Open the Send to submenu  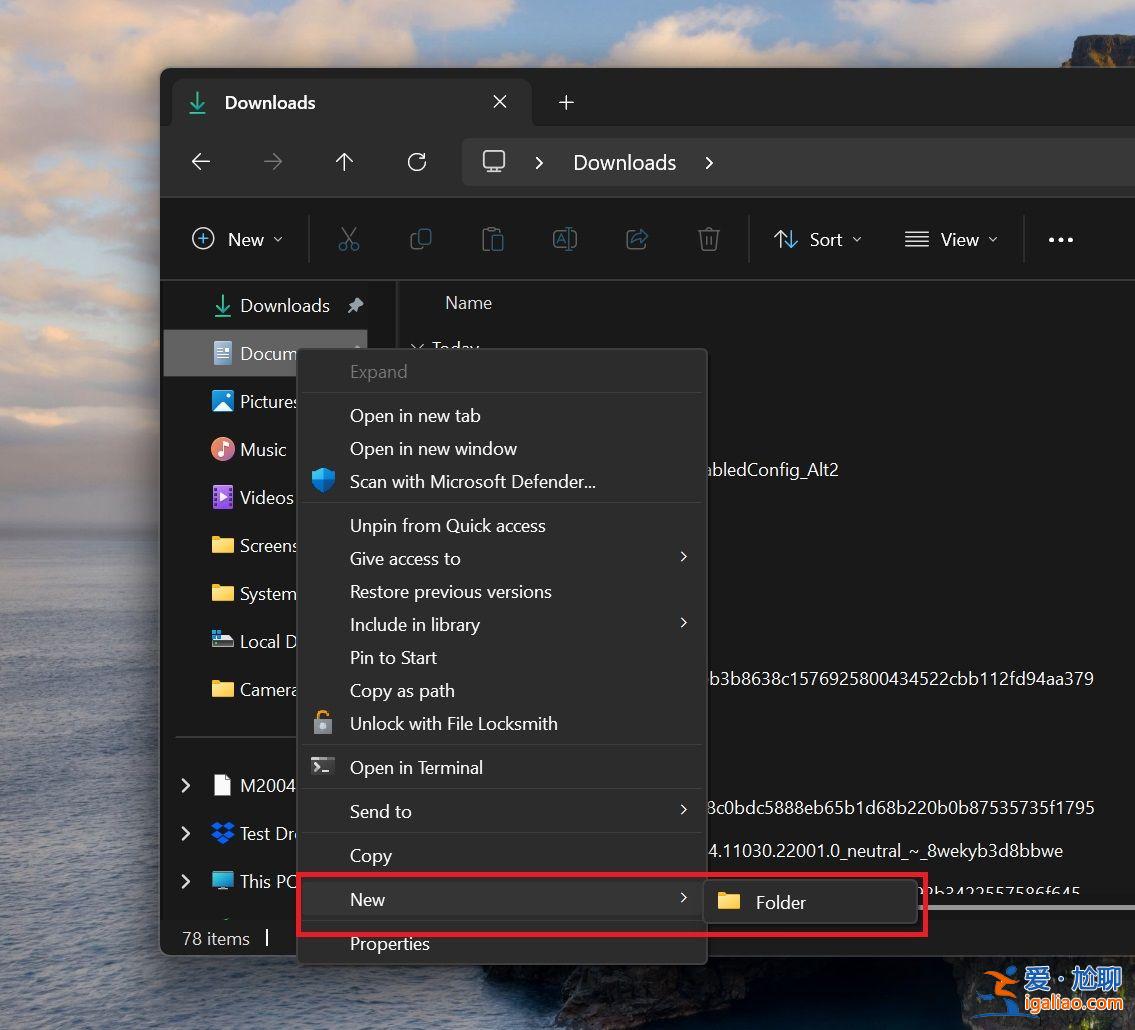pos(380,811)
